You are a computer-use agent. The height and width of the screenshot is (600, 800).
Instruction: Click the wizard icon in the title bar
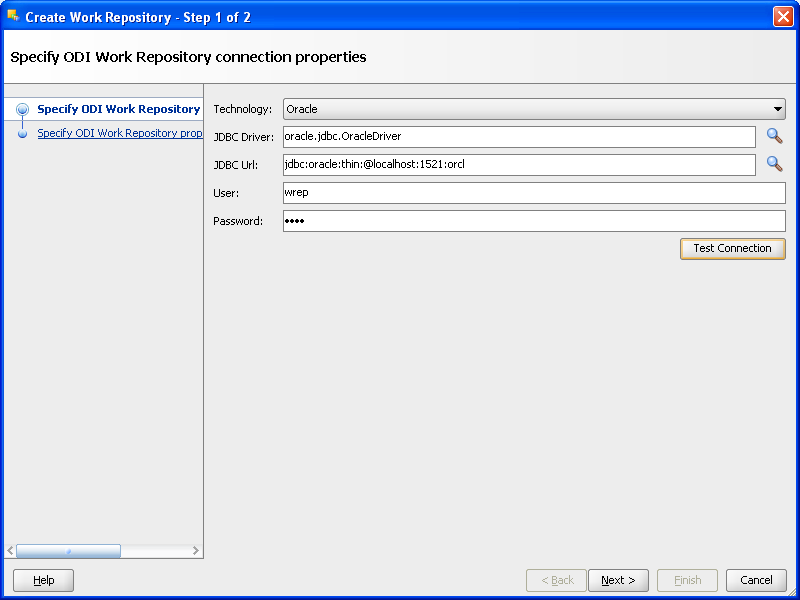coord(13,17)
